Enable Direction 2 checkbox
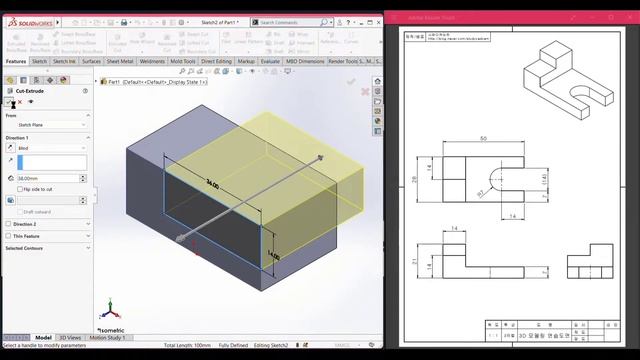This screenshot has width=640, height=360. 8,224
